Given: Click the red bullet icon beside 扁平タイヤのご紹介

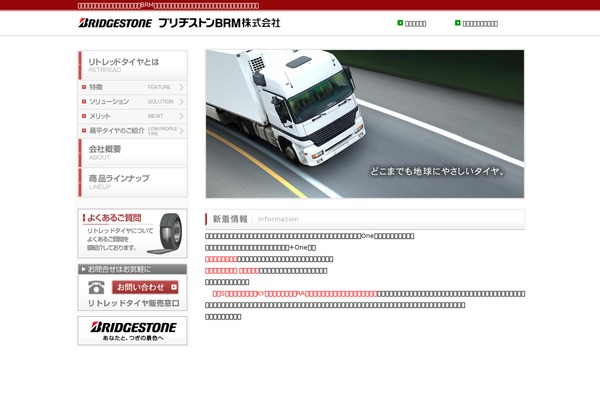Looking at the screenshot, I should tap(84, 131).
